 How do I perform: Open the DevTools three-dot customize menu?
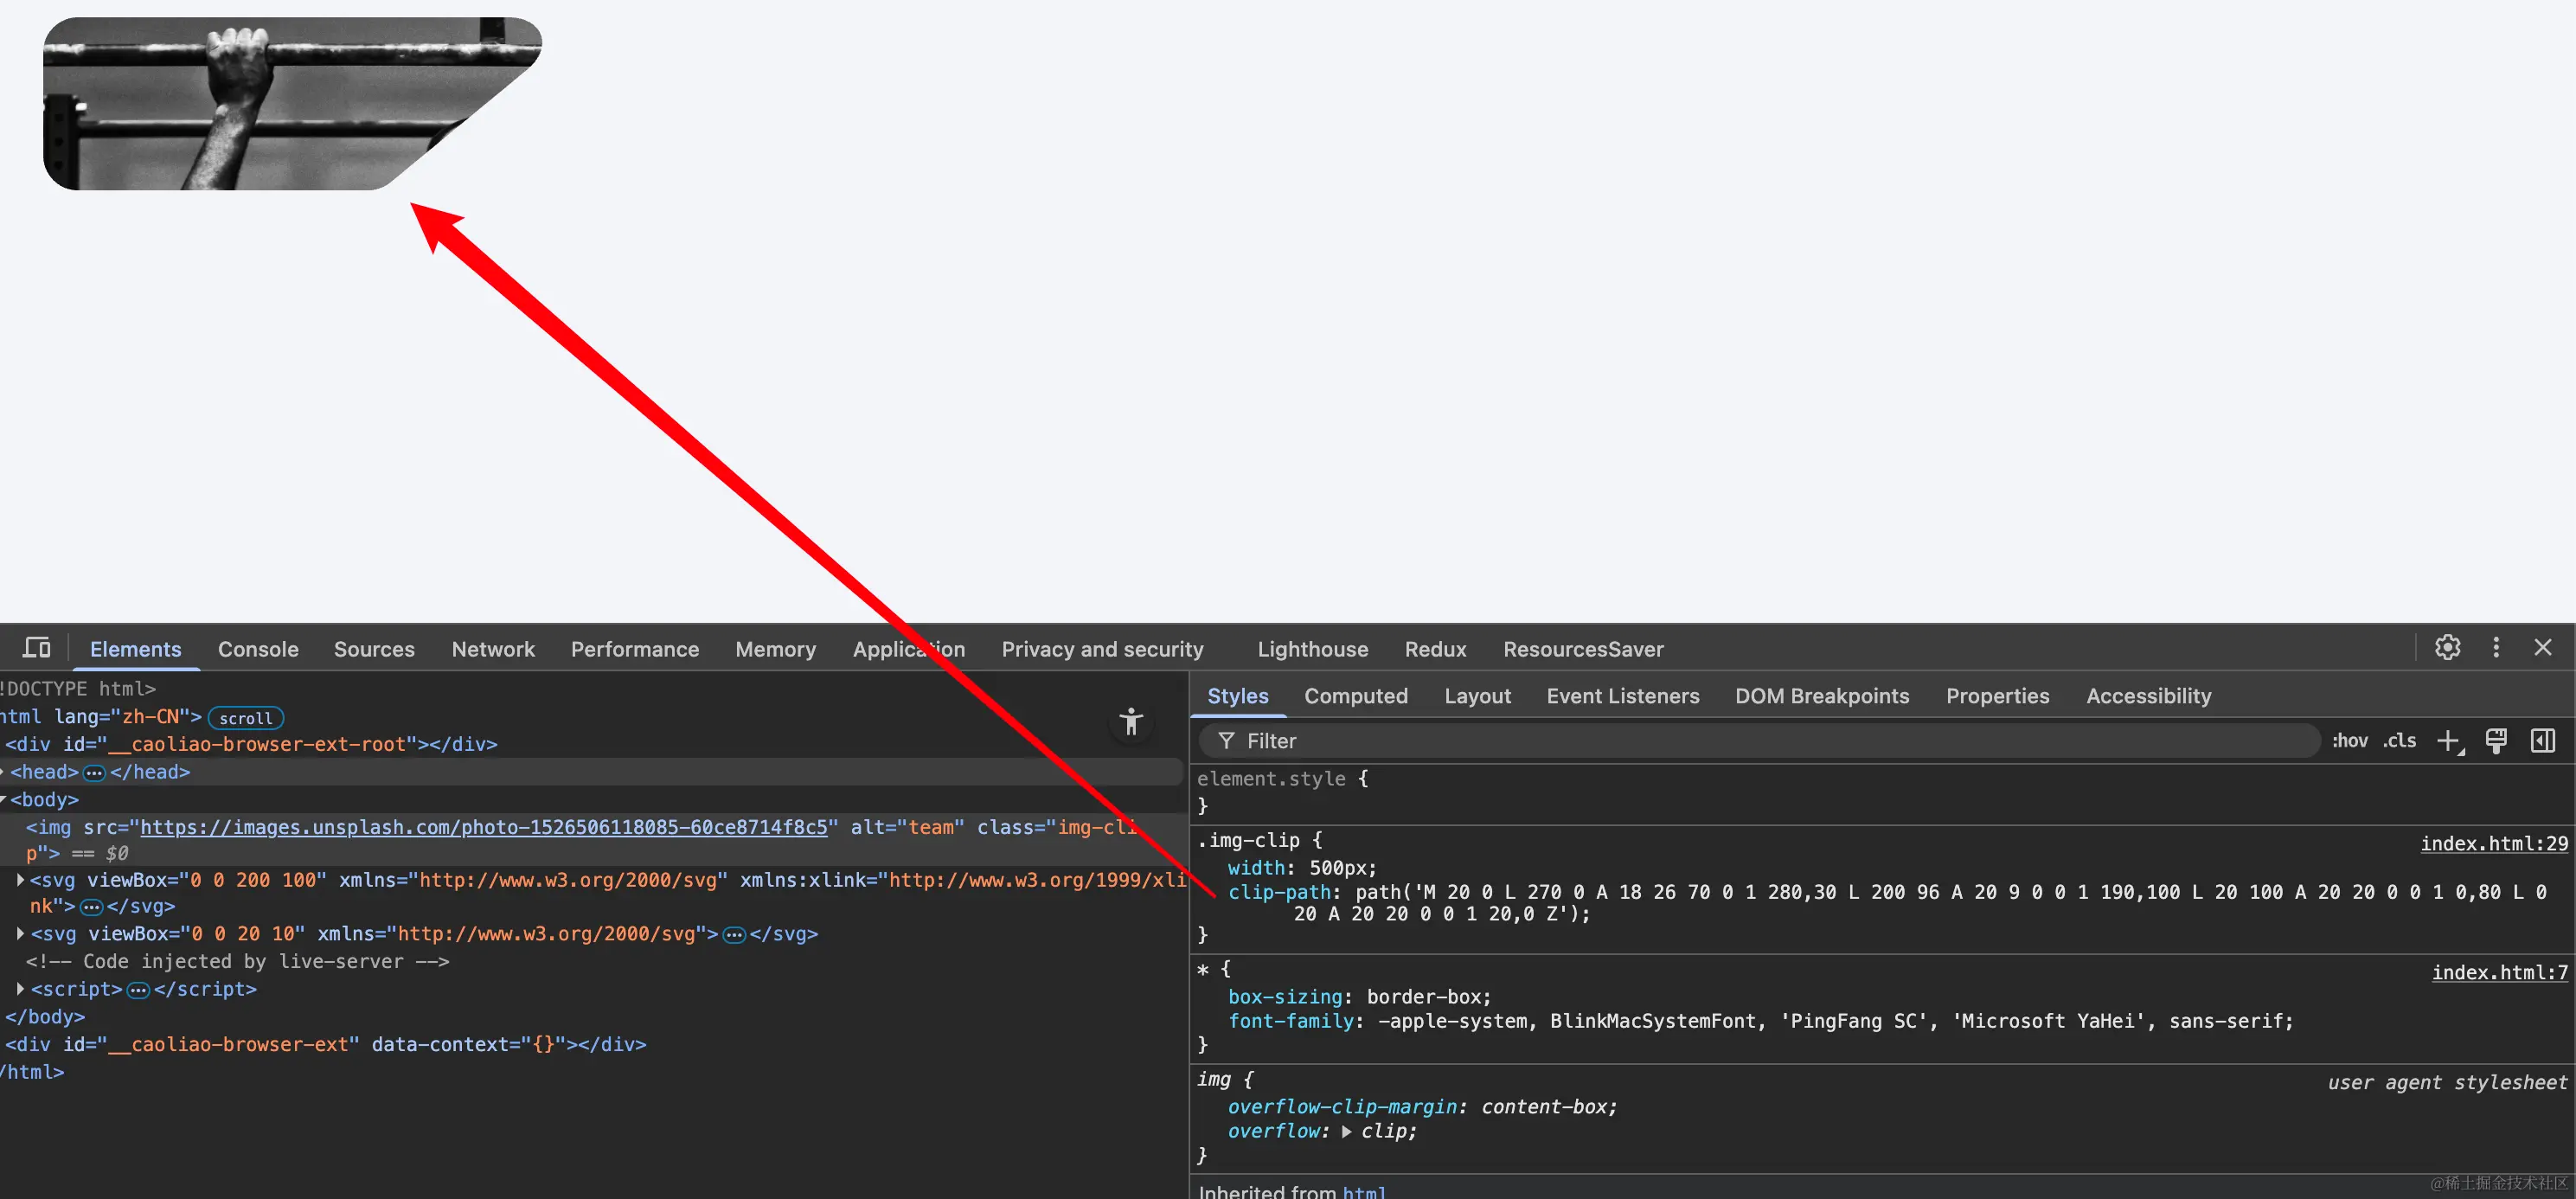pos(2496,648)
